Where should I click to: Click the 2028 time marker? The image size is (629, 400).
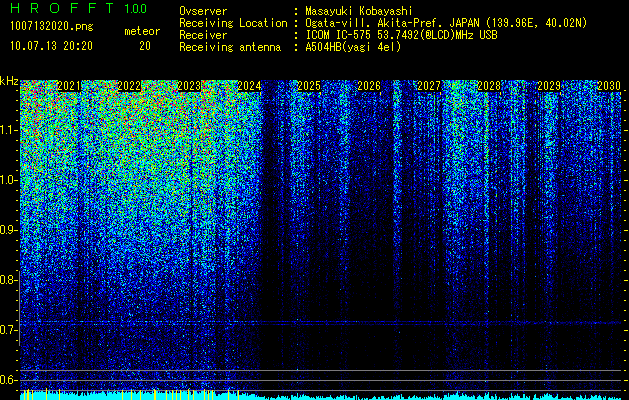489,86
